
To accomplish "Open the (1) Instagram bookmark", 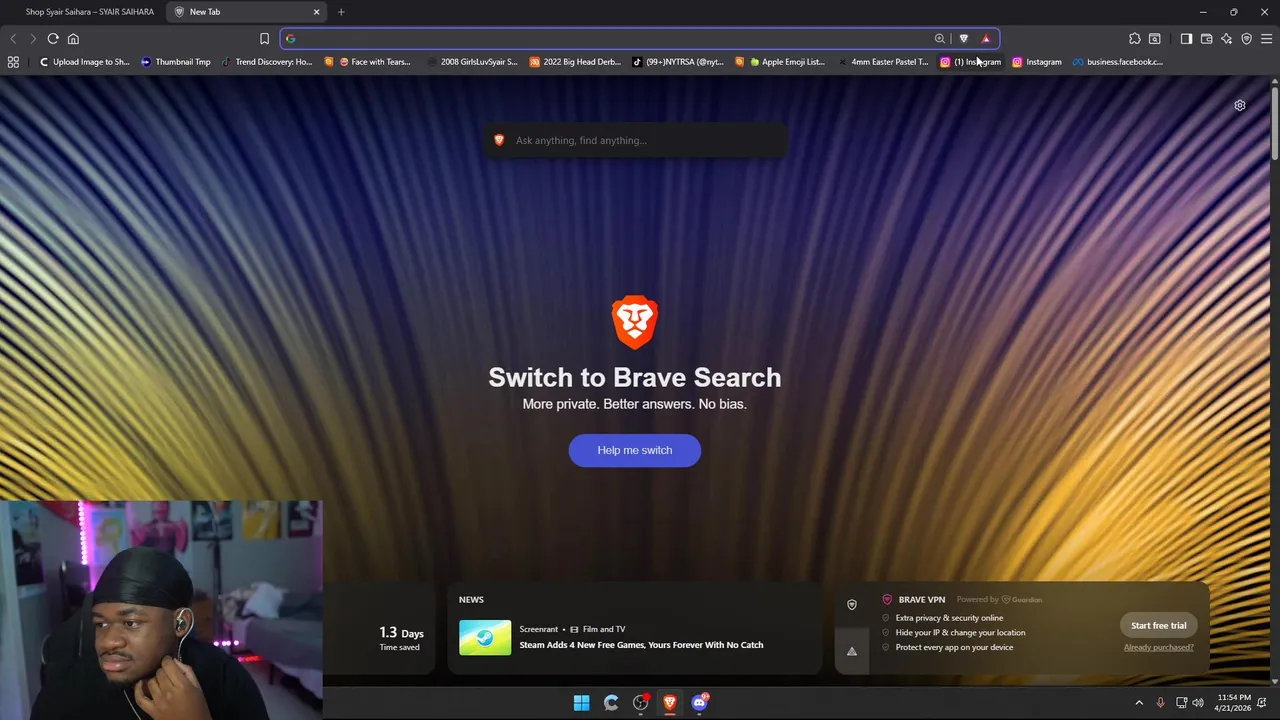I will point(971,62).
